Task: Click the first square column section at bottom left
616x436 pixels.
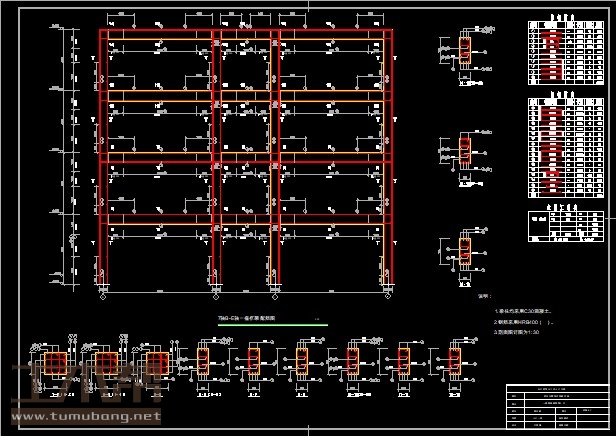Action: click(56, 362)
